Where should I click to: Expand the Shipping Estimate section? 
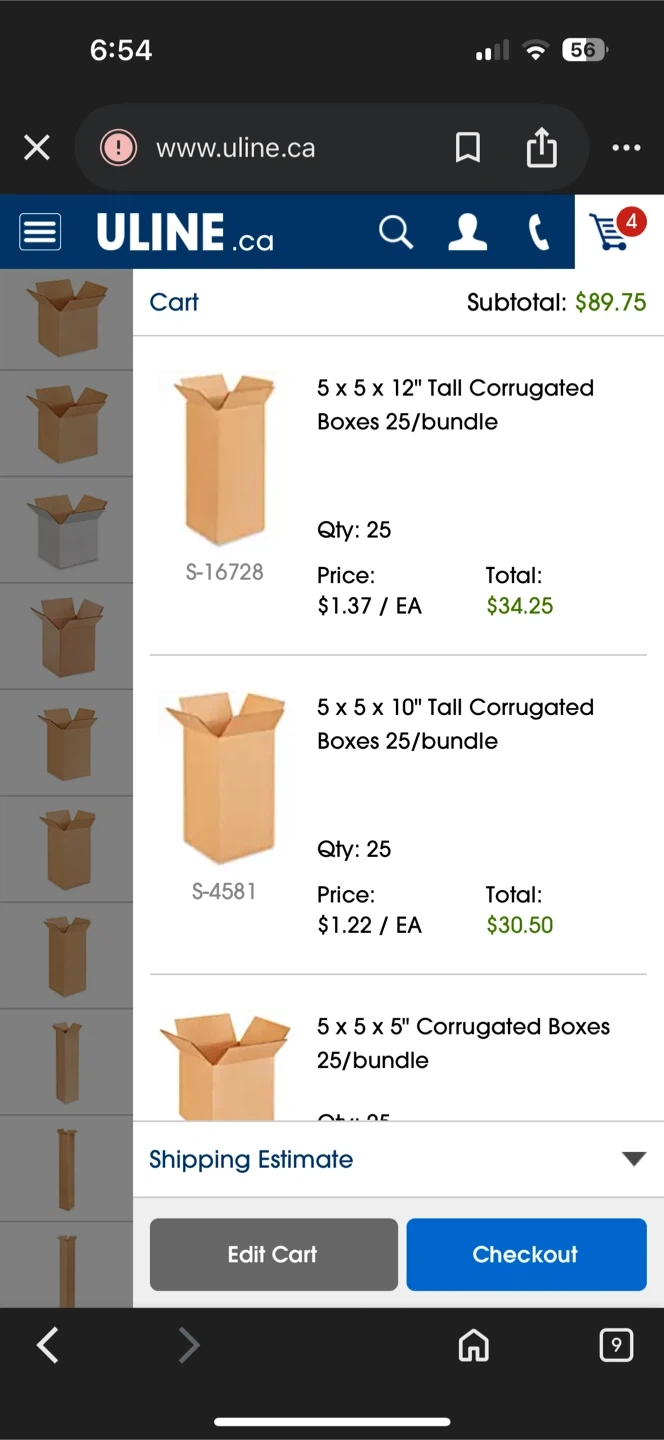pos(251,1159)
